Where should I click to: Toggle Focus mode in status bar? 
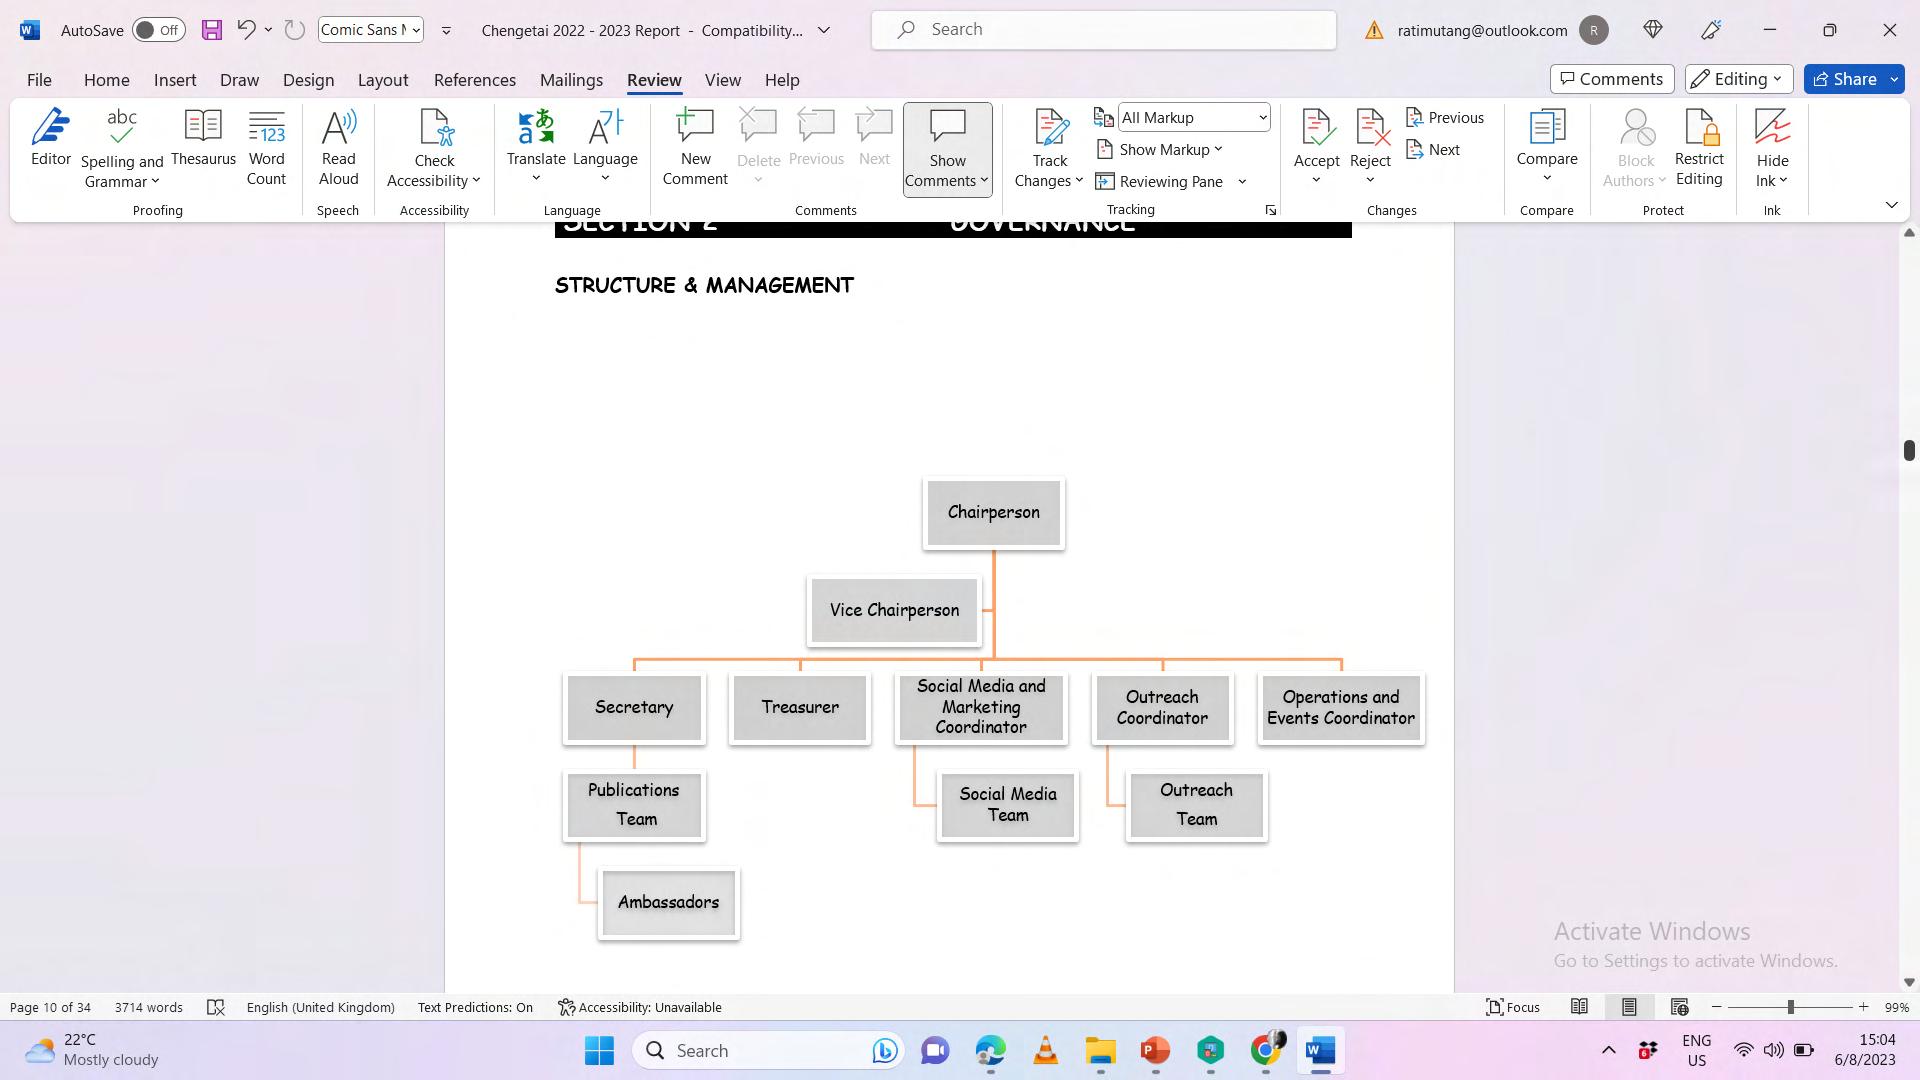pyautogui.click(x=1513, y=1007)
